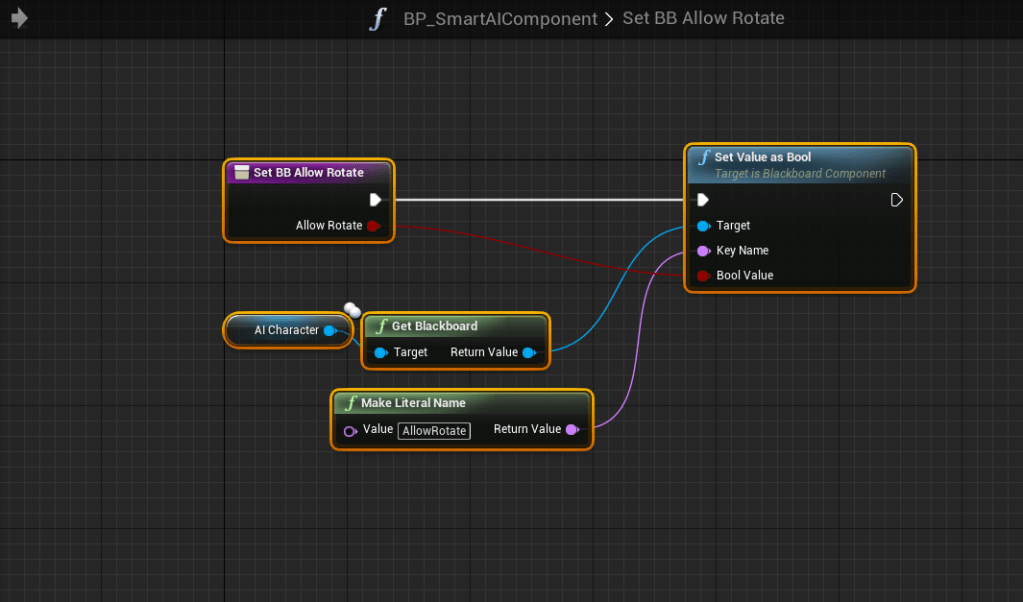
Task: Click the red Allow Rotate output pin
Action: (374, 226)
